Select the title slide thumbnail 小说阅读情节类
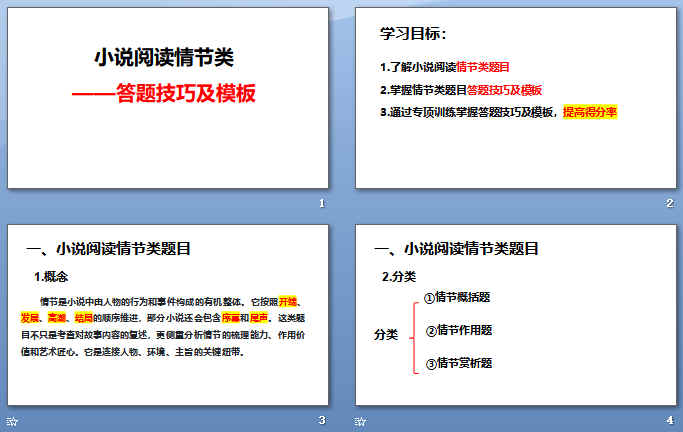683x432 pixels. coord(167,100)
